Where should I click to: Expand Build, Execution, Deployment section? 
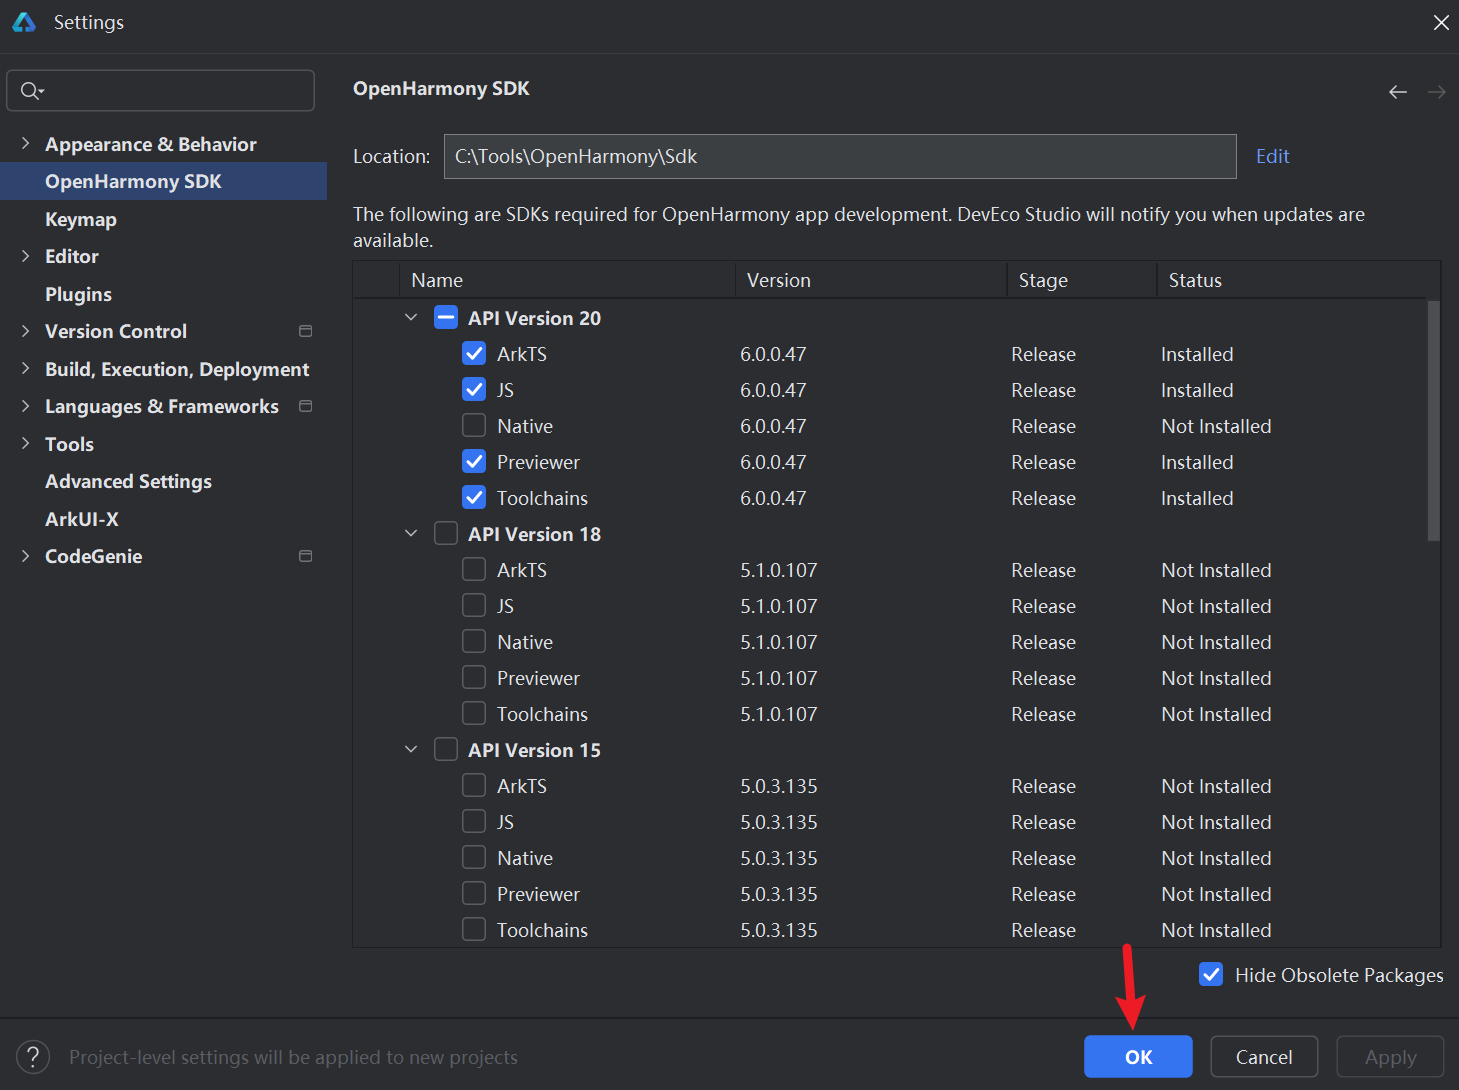click(25, 369)
